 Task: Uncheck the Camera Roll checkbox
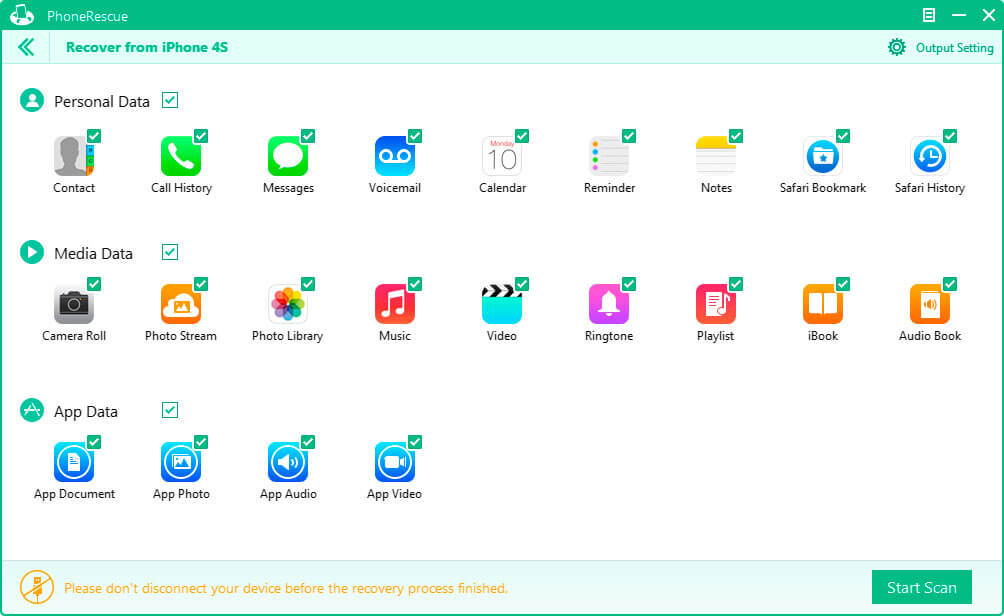[94, 284]
